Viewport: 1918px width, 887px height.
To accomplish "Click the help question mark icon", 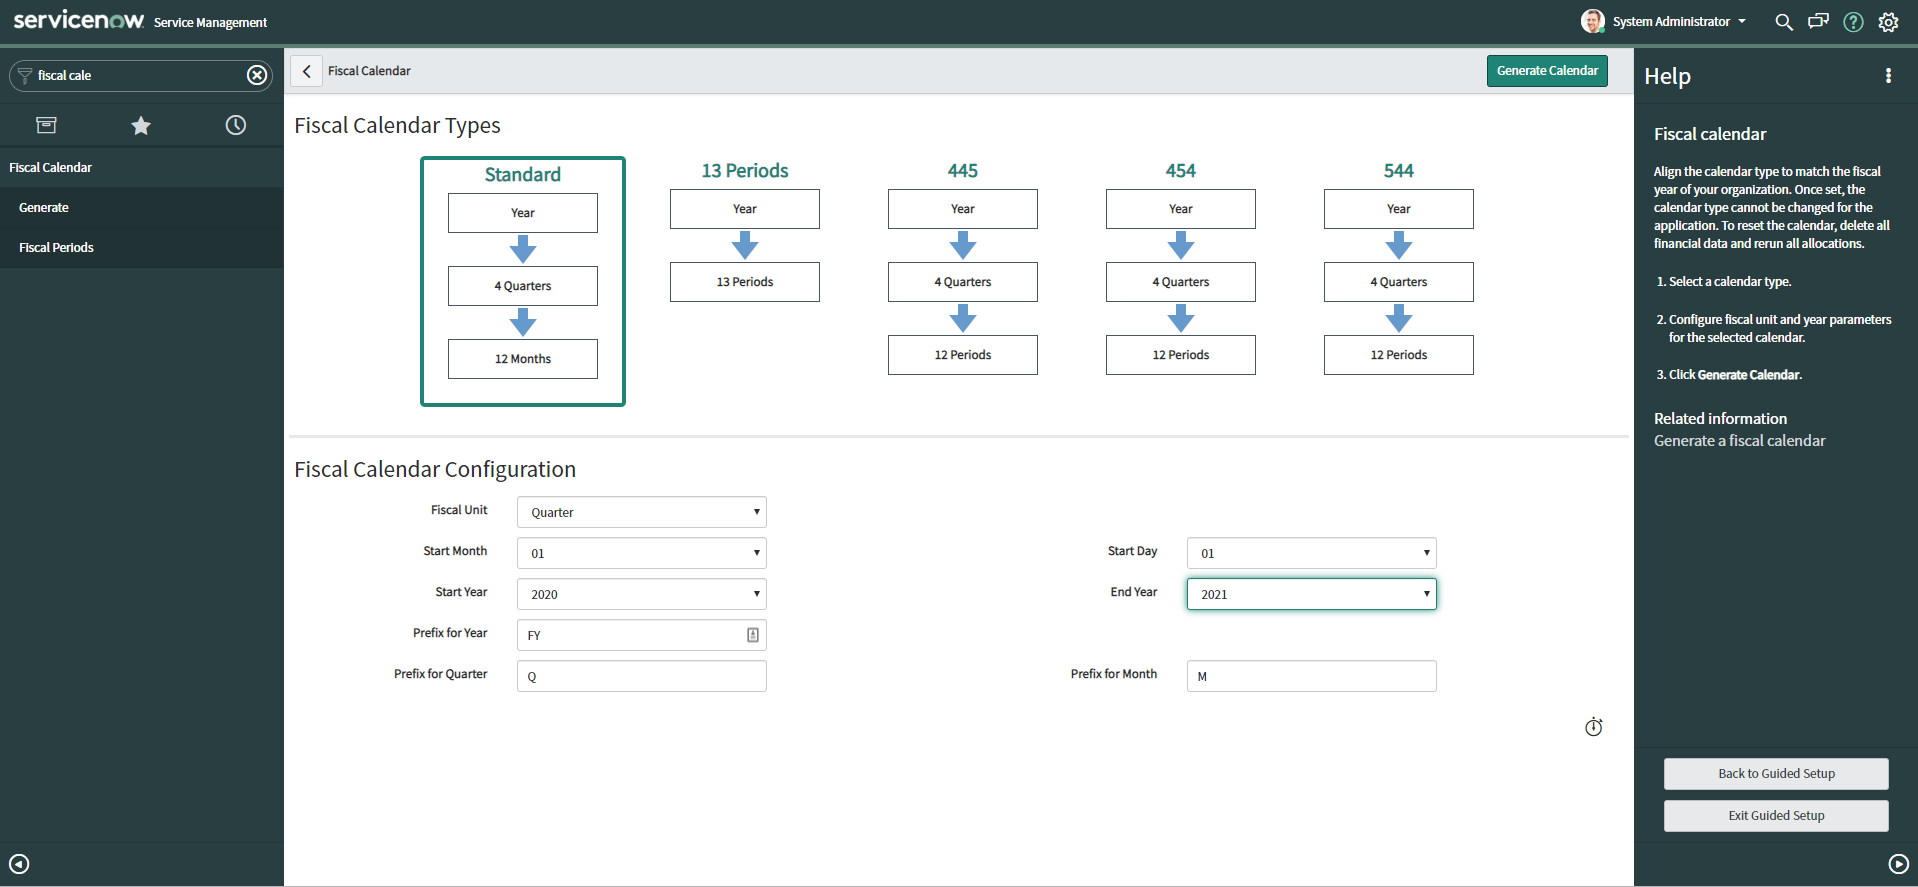I will coord(1853,22).
